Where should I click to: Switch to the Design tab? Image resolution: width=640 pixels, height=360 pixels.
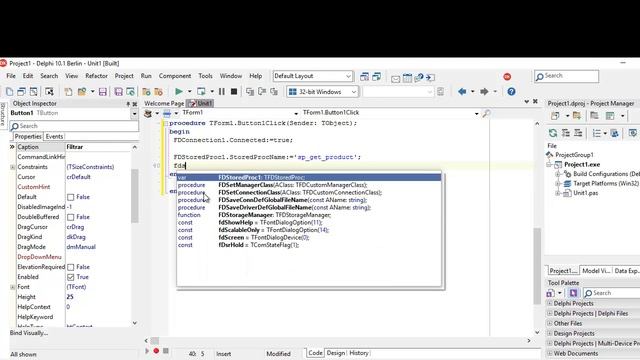tap(336, 353)
